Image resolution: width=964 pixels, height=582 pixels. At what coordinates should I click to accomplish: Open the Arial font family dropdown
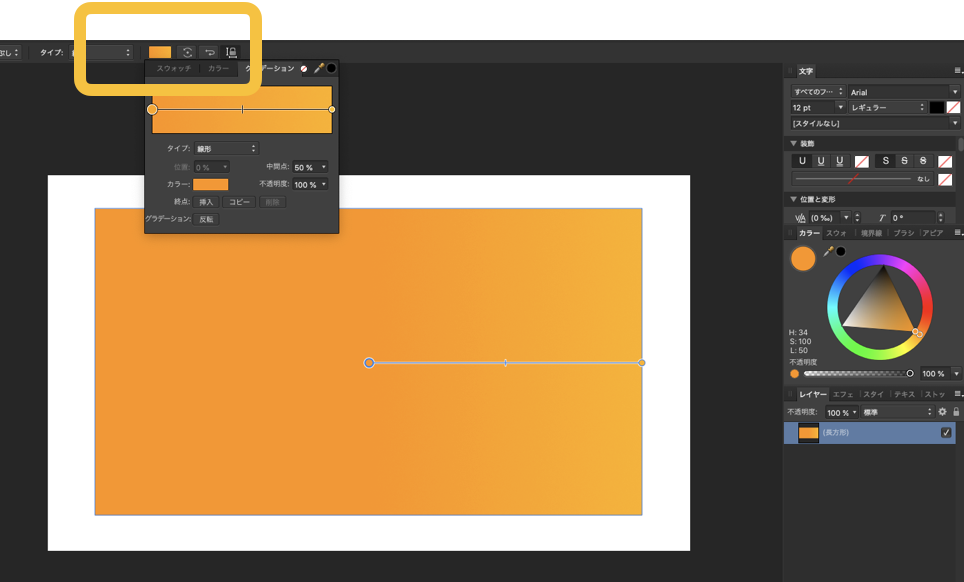(x=903, y=92)
